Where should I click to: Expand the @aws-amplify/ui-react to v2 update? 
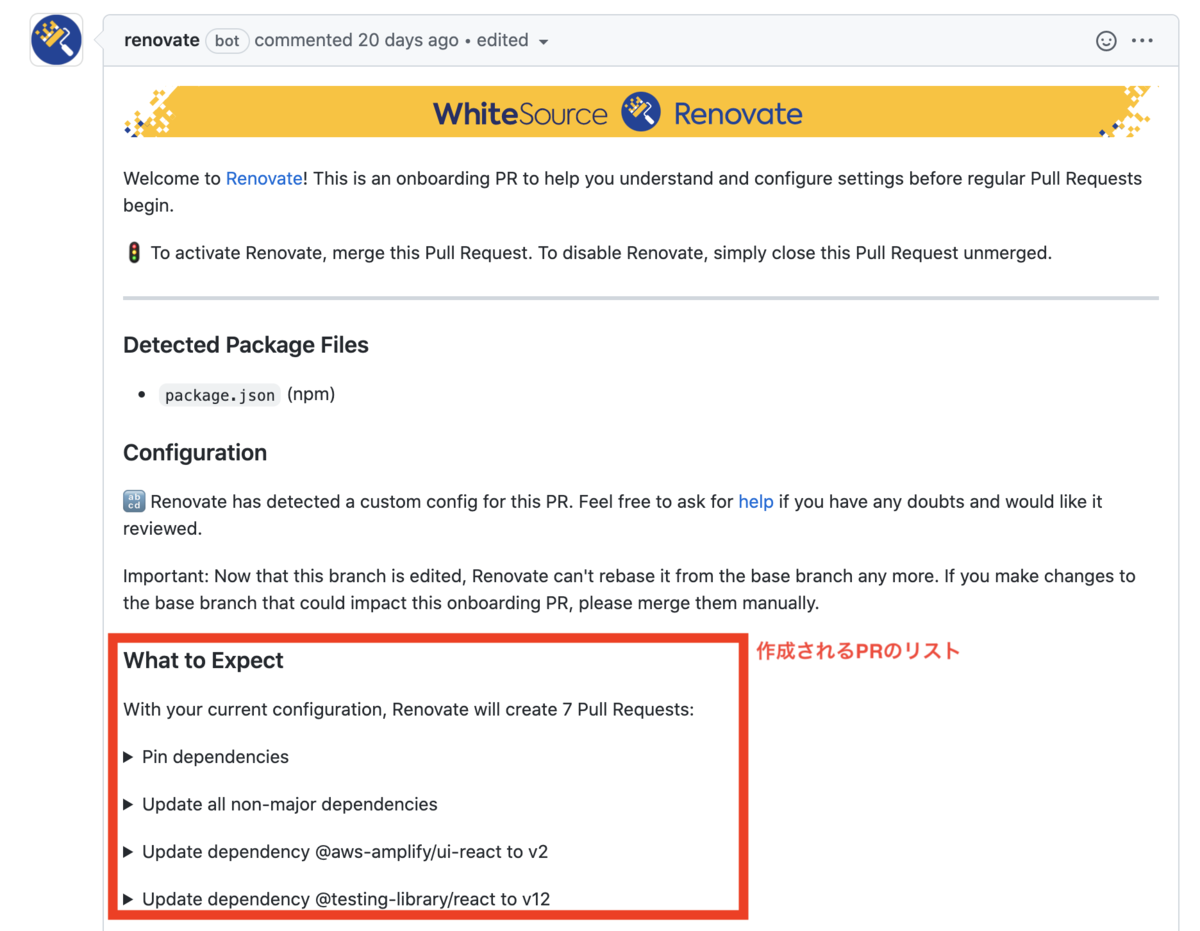tap(335, 852)
